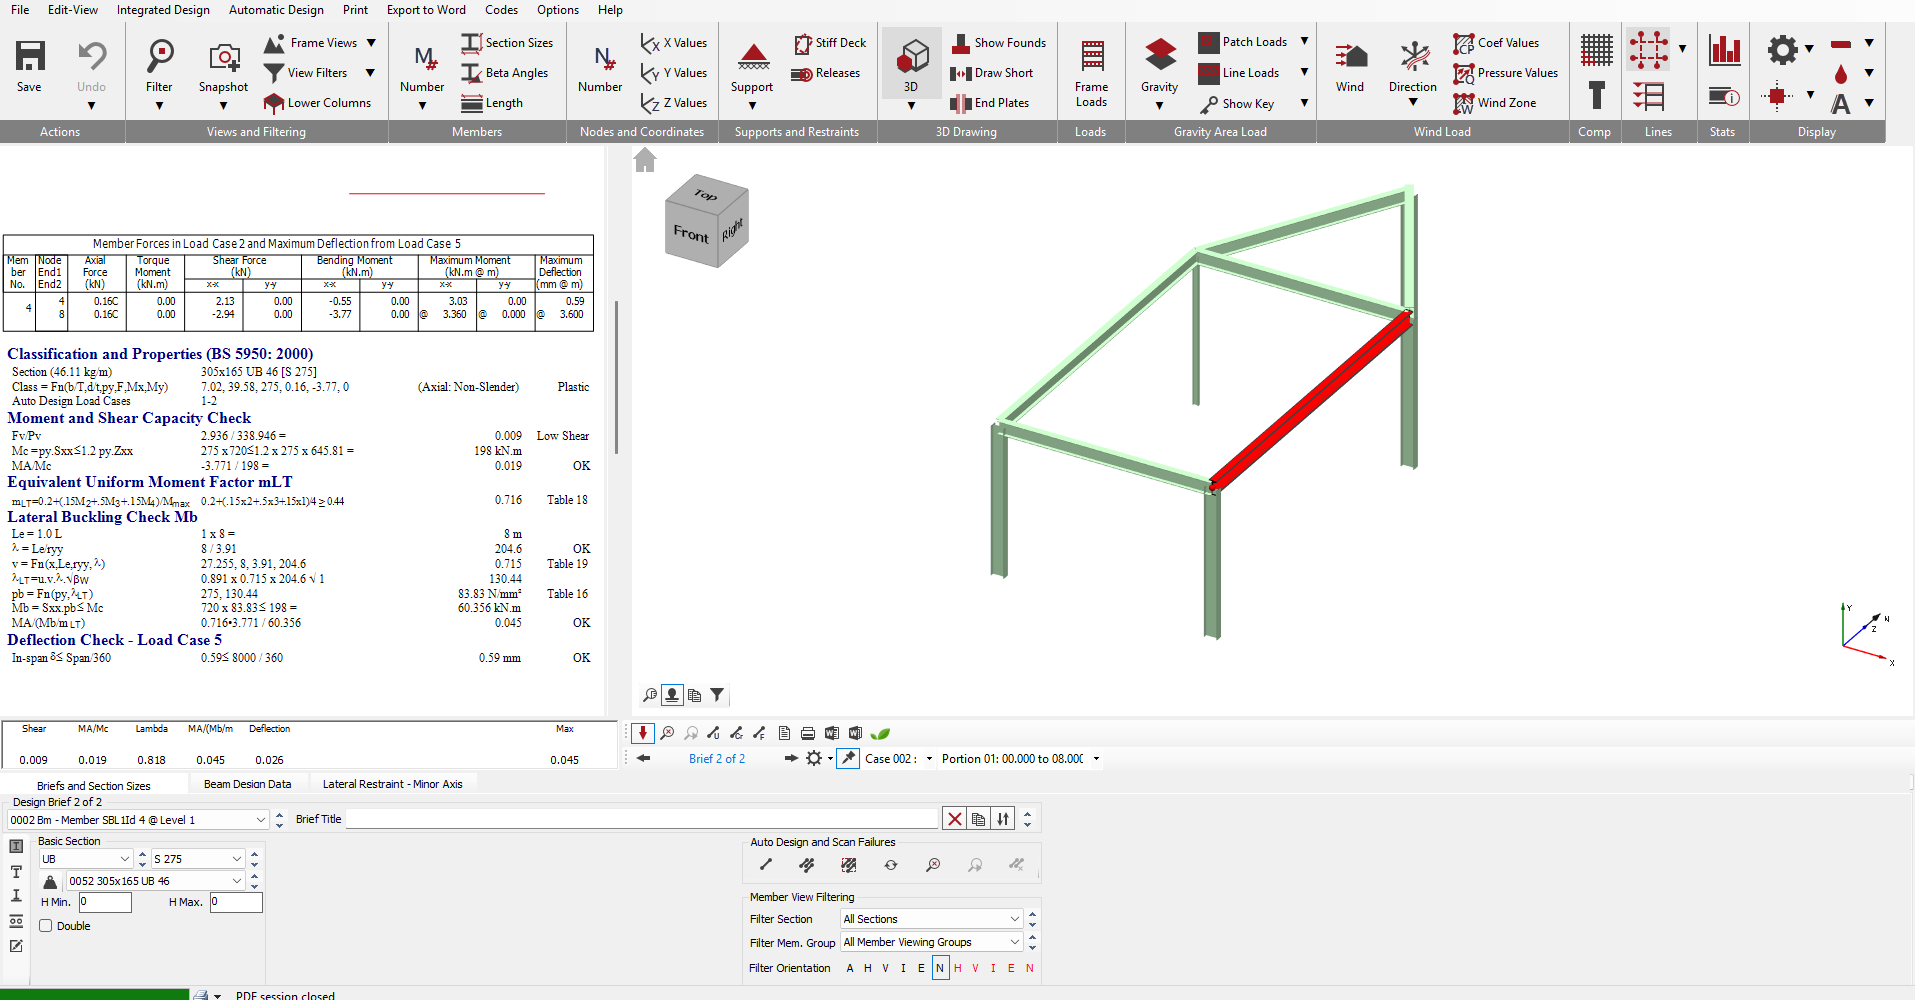Screen dimensions: 1915x1000
Task: Display member Beta Angles
Action: (505, 73)
